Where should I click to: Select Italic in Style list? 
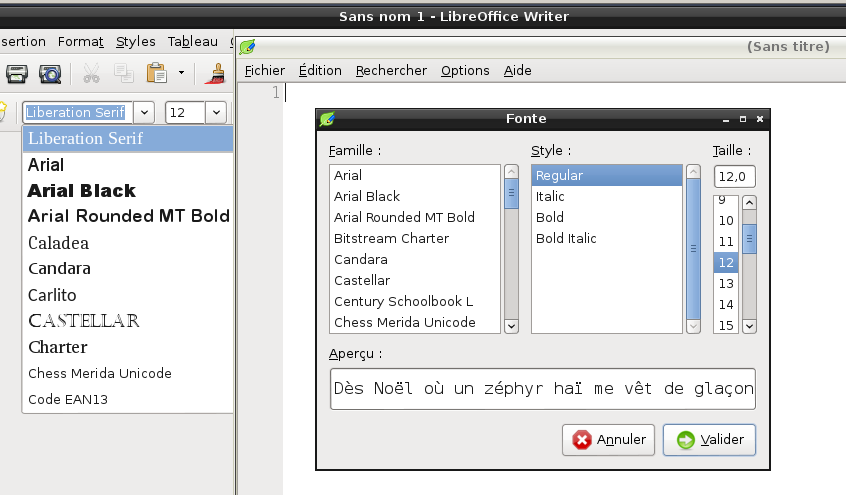[607, 196]
